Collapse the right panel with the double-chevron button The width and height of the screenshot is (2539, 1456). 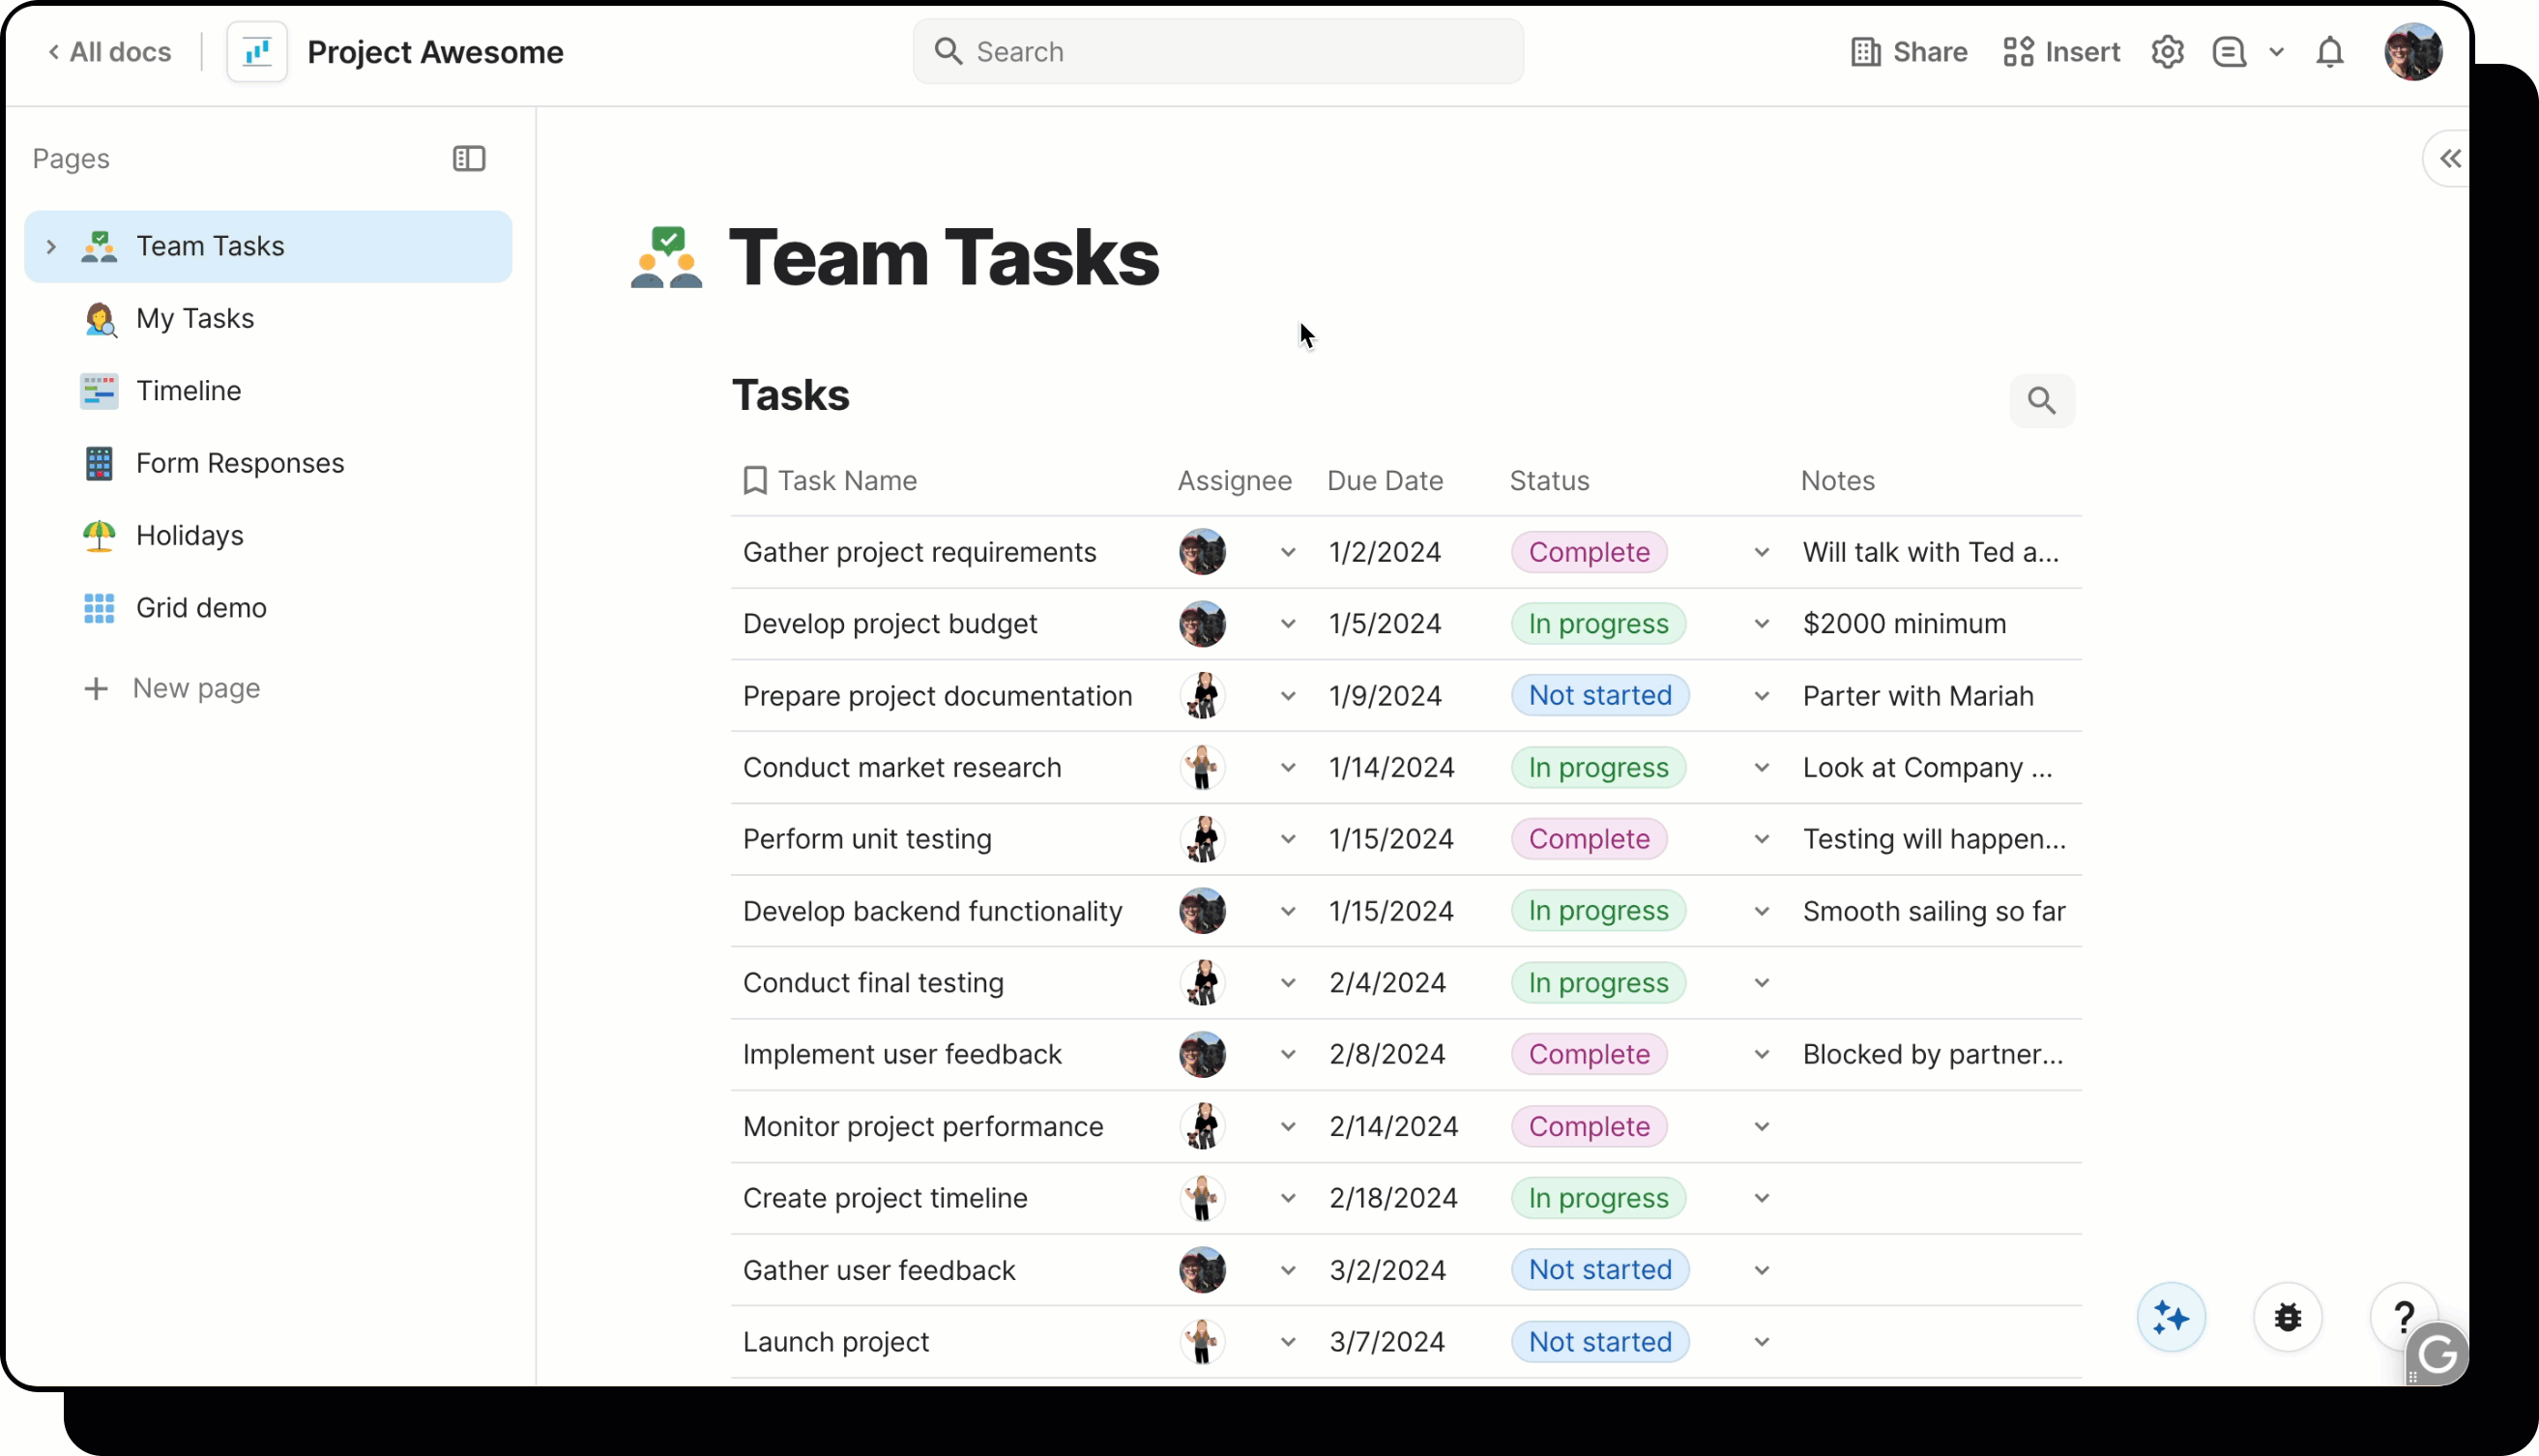(x=2449, y=159)
